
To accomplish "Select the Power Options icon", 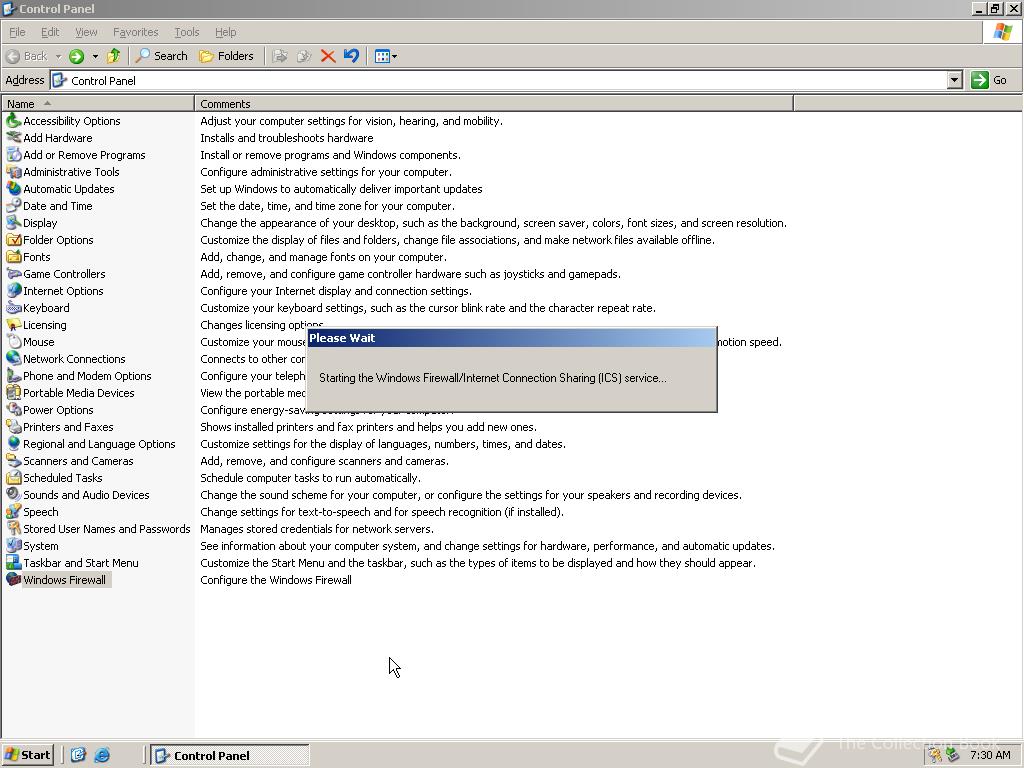I will (x=13, y=409).
